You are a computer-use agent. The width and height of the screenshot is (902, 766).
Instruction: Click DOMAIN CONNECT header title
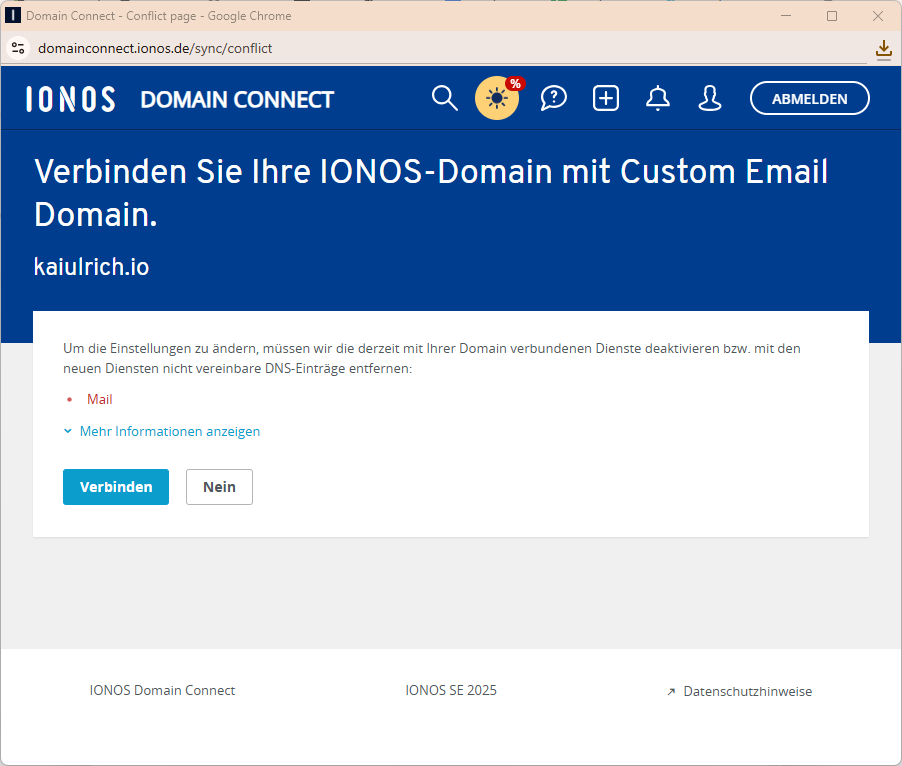(x=237, y=99)
